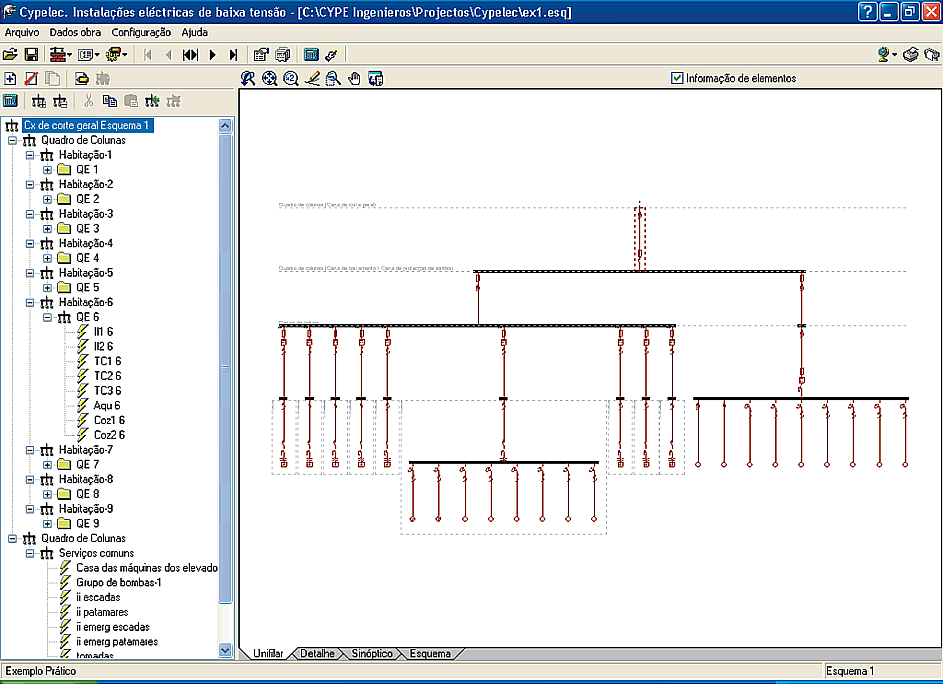
Task: Collapse the Habitação-1 tree node
Action: (x=29, y=155)
